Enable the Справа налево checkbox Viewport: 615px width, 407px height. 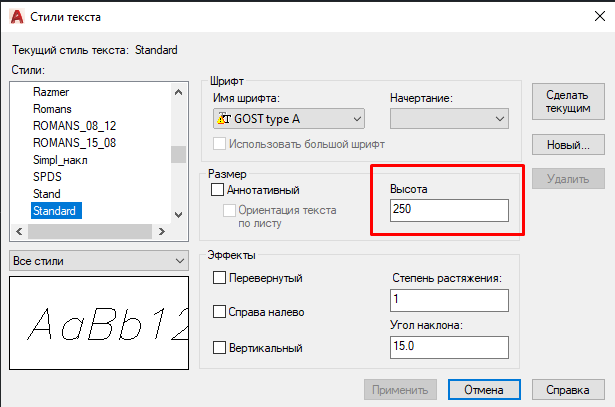221,312
